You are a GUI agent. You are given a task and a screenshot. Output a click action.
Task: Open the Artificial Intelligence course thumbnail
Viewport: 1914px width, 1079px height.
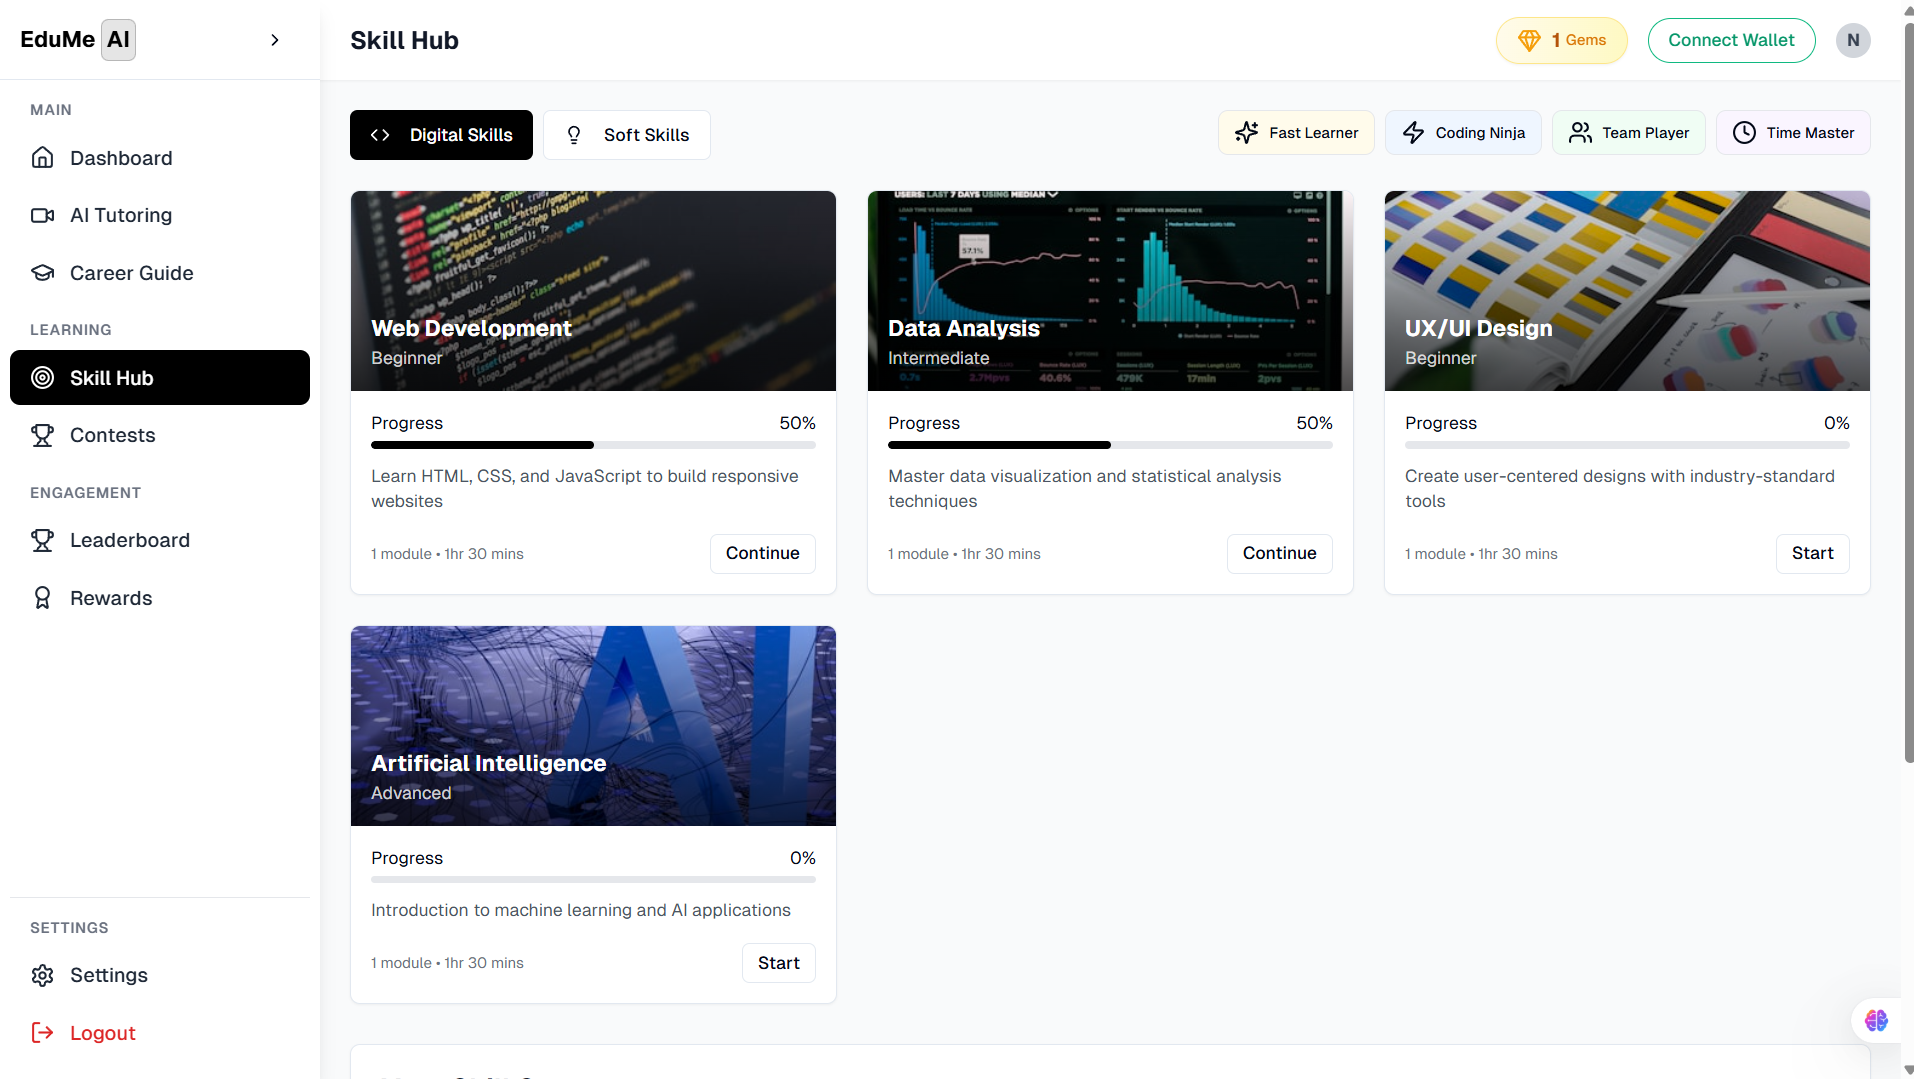[x=593, y=726]
